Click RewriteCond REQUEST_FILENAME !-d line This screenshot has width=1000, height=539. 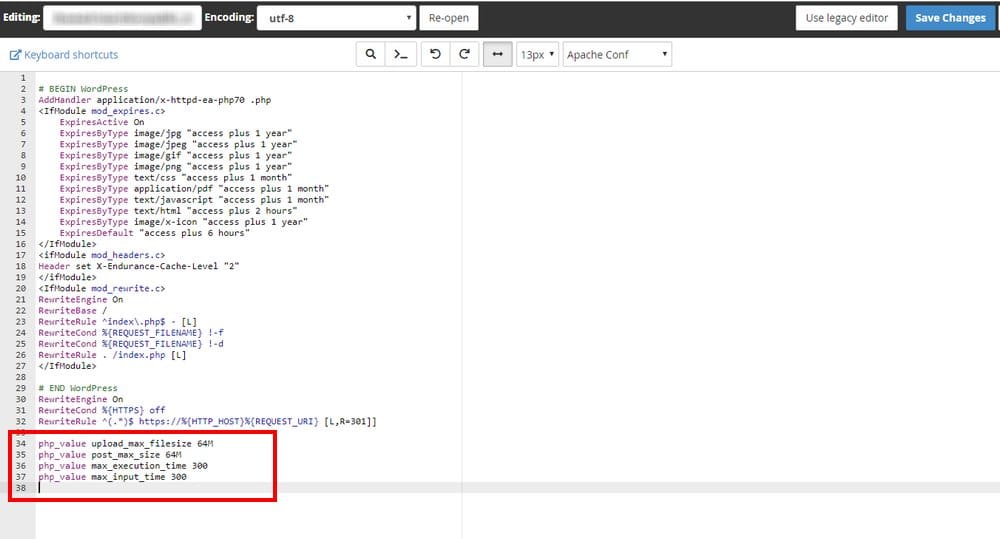point(131,343)
